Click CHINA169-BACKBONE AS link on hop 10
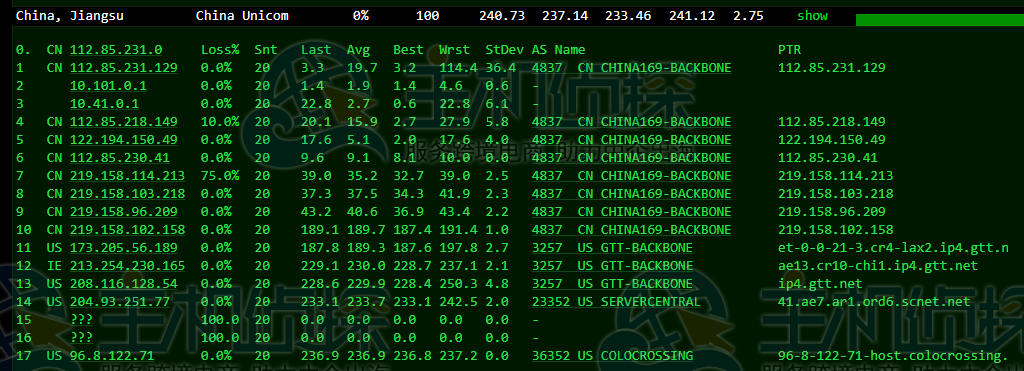This screenshot has width=1024, height=371. coord(632,230)
